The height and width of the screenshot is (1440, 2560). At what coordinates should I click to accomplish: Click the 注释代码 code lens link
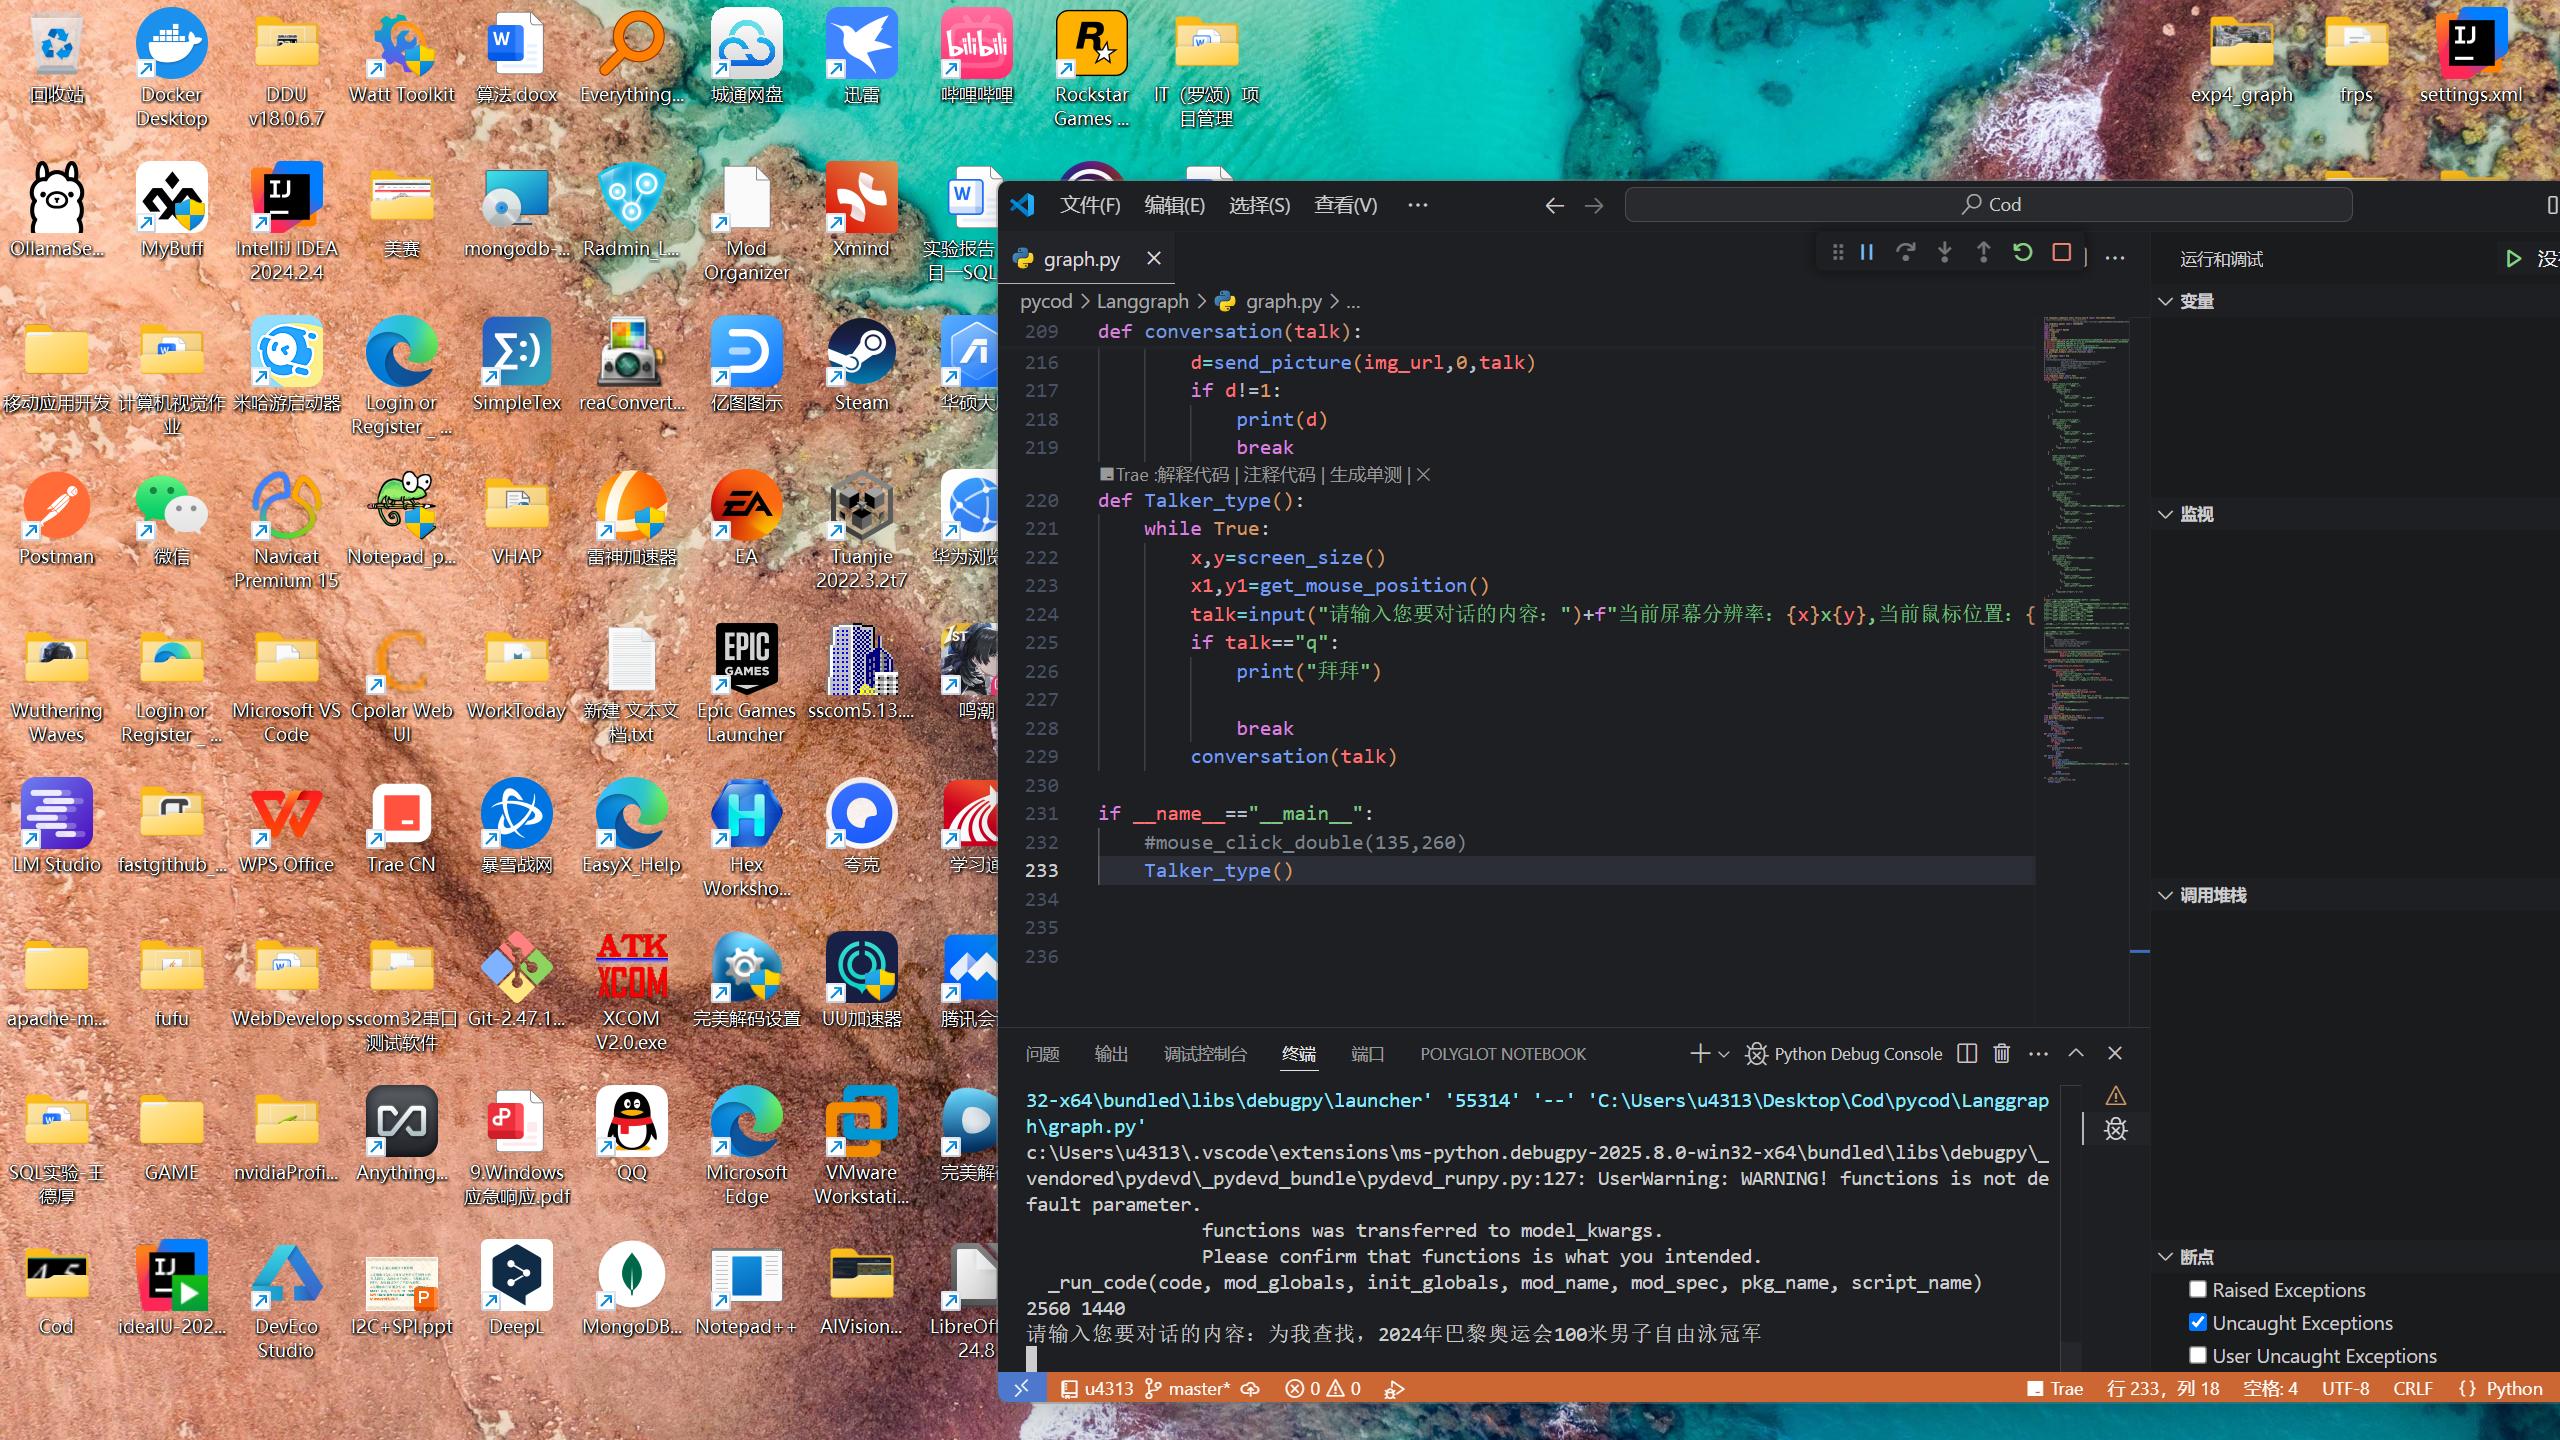point(1279,475)
